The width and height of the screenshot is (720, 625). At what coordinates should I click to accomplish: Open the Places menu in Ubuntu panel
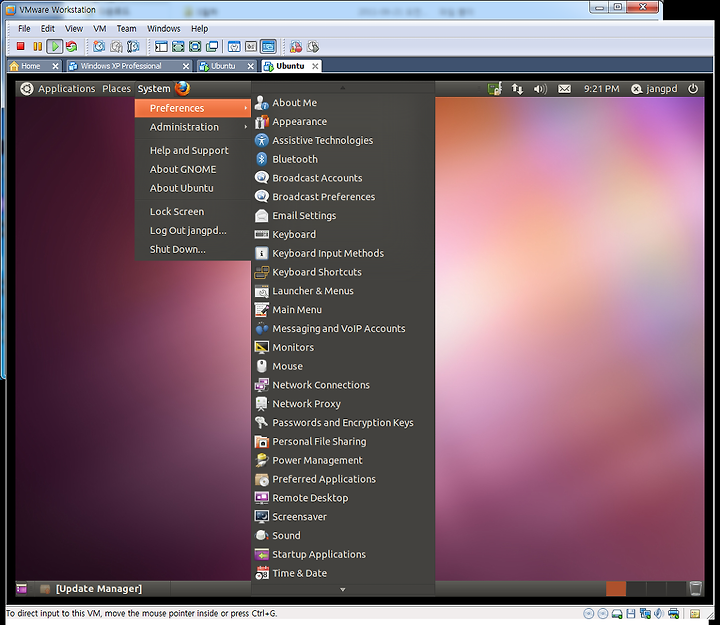(x=116, y=89)
